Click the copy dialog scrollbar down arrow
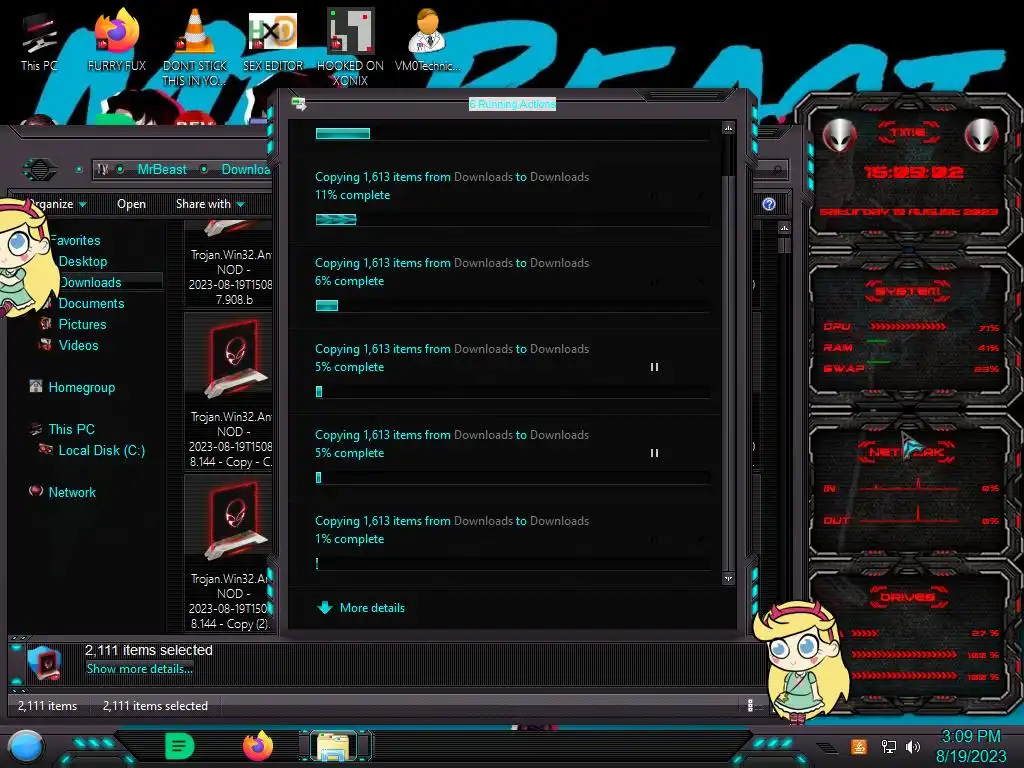This screenshot has width=1024, height=768. pyautogui.click(x=728, y=579)
